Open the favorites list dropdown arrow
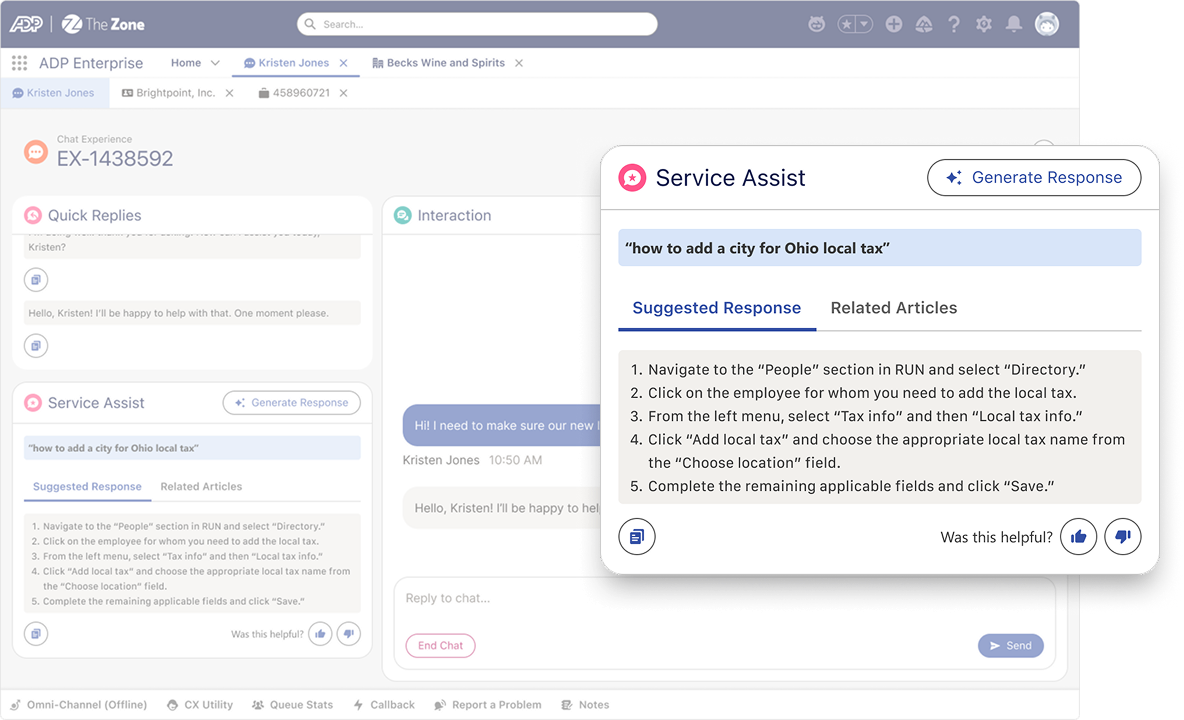1184x720 pixels. click(x=863, y=24)
